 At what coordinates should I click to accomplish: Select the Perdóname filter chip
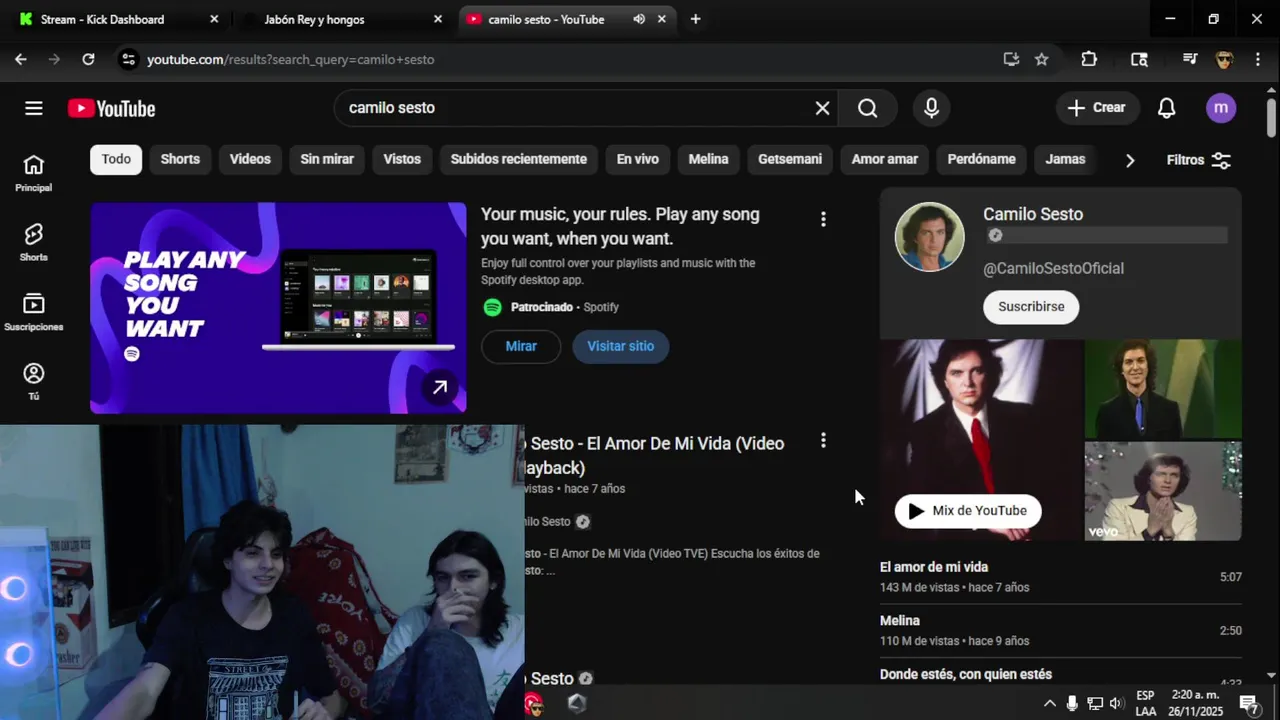[x=982, y=159]
